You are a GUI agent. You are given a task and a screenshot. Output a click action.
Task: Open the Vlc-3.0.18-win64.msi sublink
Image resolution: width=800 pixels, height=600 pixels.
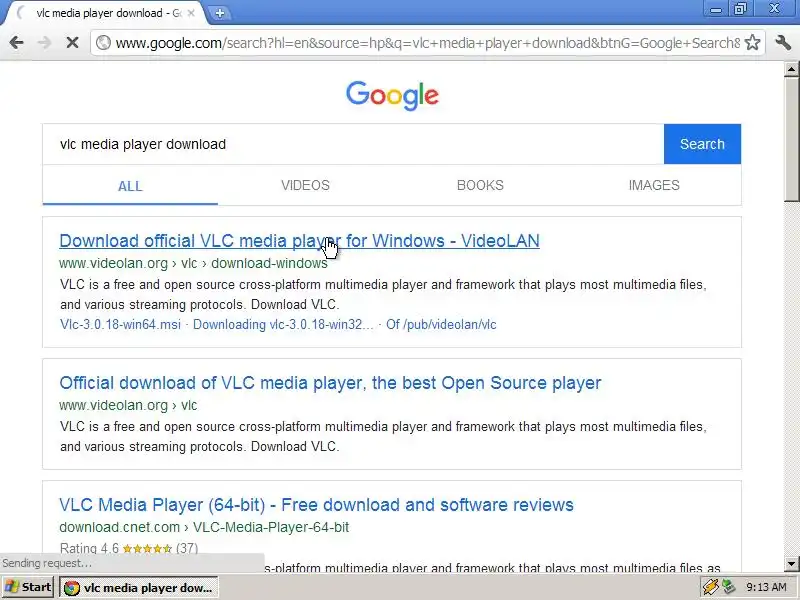(x=120, y=324)
